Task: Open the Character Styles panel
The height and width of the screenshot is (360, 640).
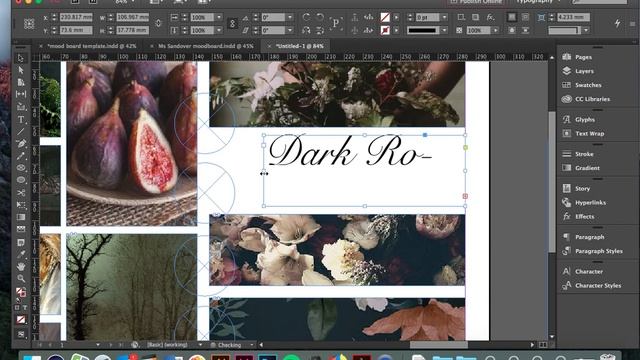Action: 598,285
